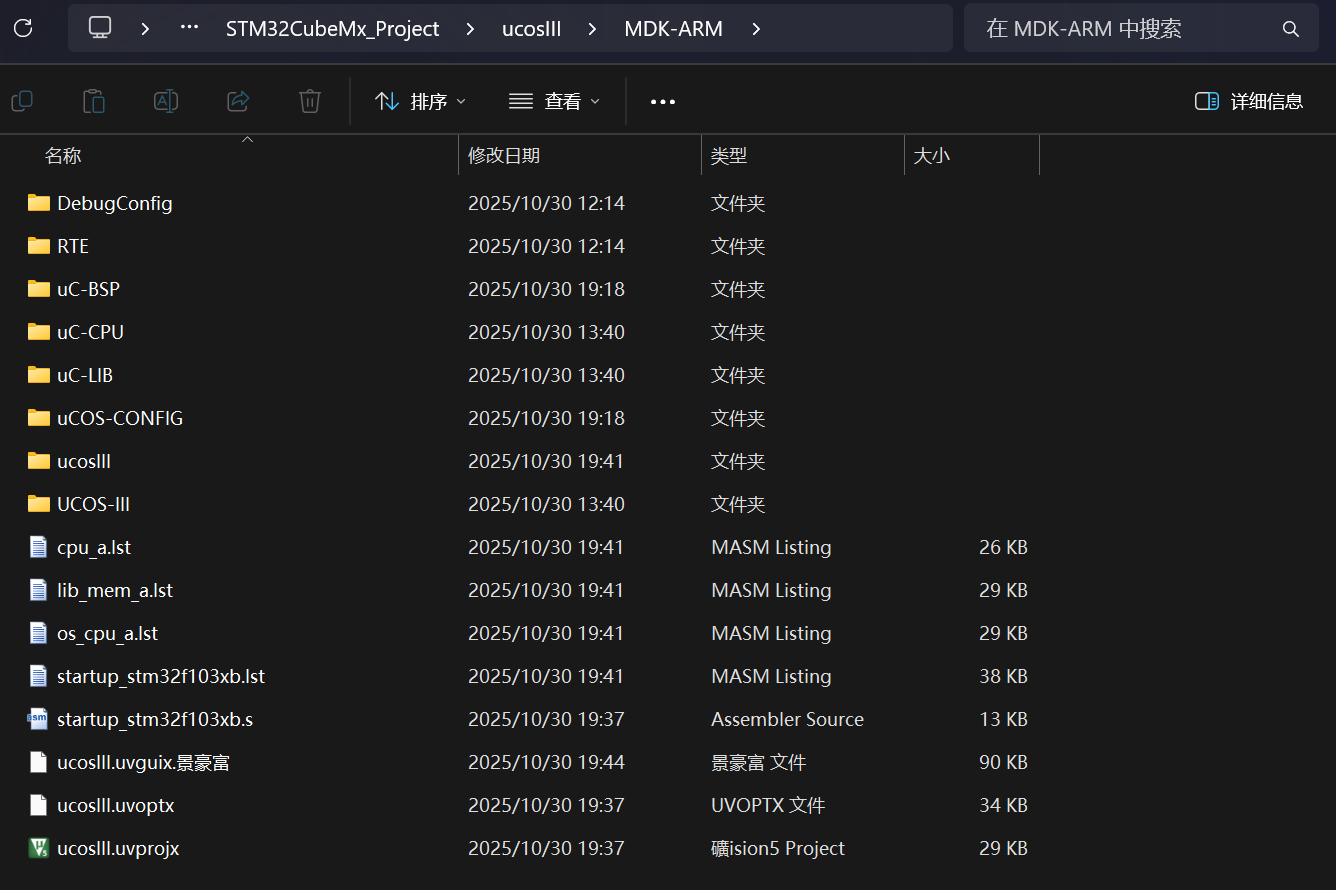The image size is (1336, 890).
Task: Click the lib_mem_a.lst file name
Action: (x=115, y=590)
